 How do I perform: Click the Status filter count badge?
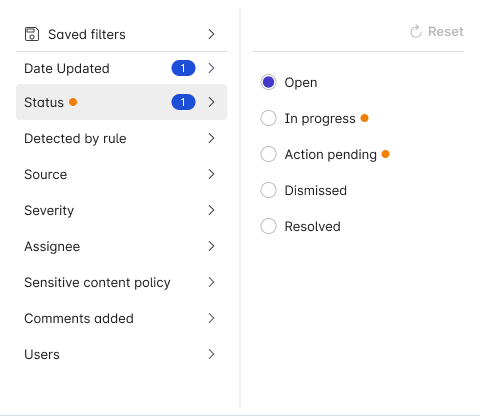[183, 102]
